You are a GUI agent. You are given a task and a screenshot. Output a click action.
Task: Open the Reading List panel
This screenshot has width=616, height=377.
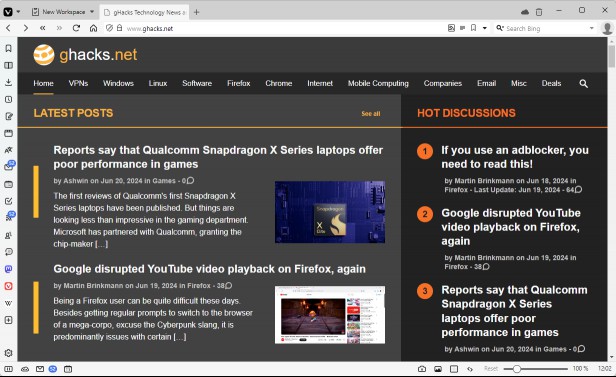pyautogui.click(x=8, y=65)
